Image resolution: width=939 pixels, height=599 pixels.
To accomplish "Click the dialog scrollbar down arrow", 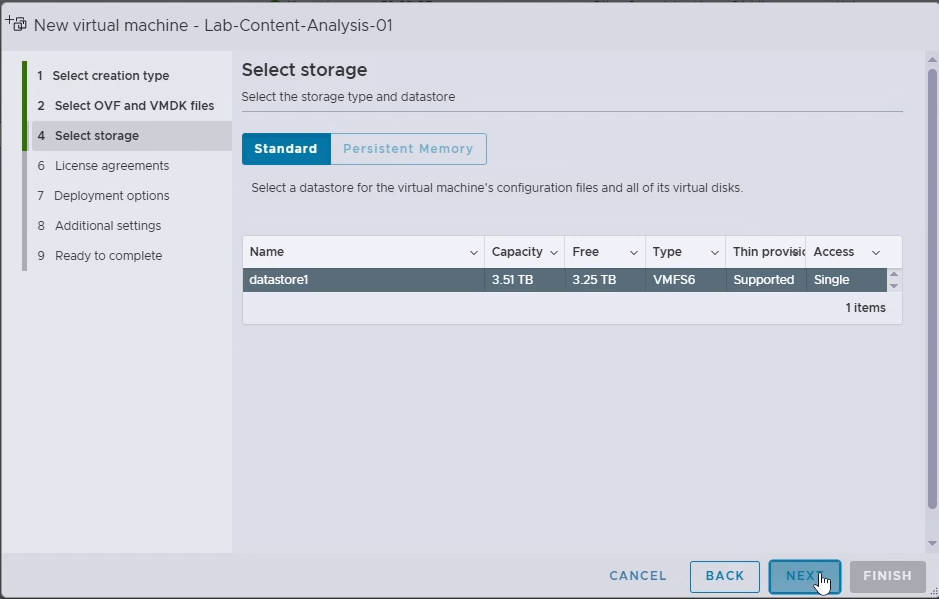I will 932,543.
